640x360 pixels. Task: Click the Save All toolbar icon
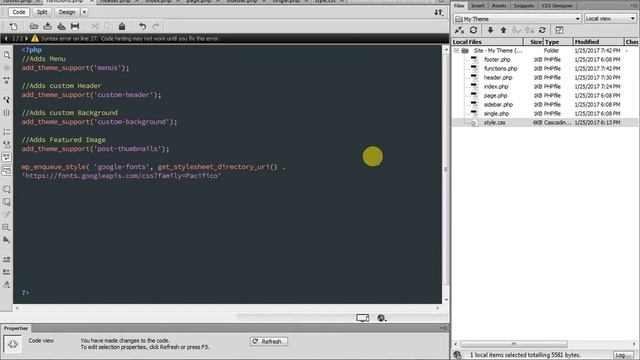click(61, 27)
